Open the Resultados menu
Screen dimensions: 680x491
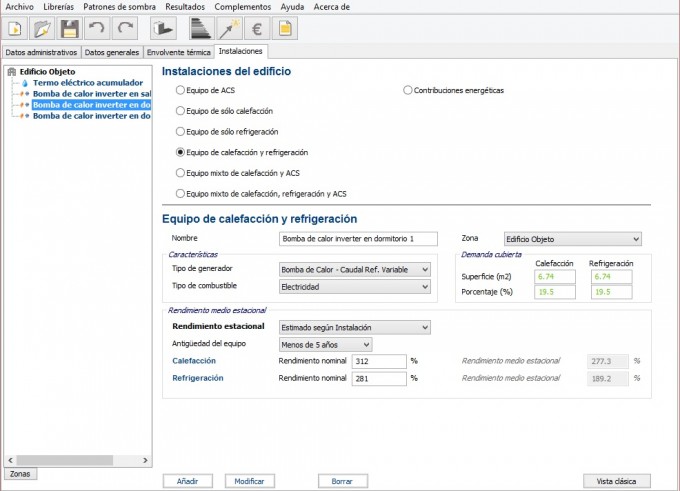pos(184,6)
